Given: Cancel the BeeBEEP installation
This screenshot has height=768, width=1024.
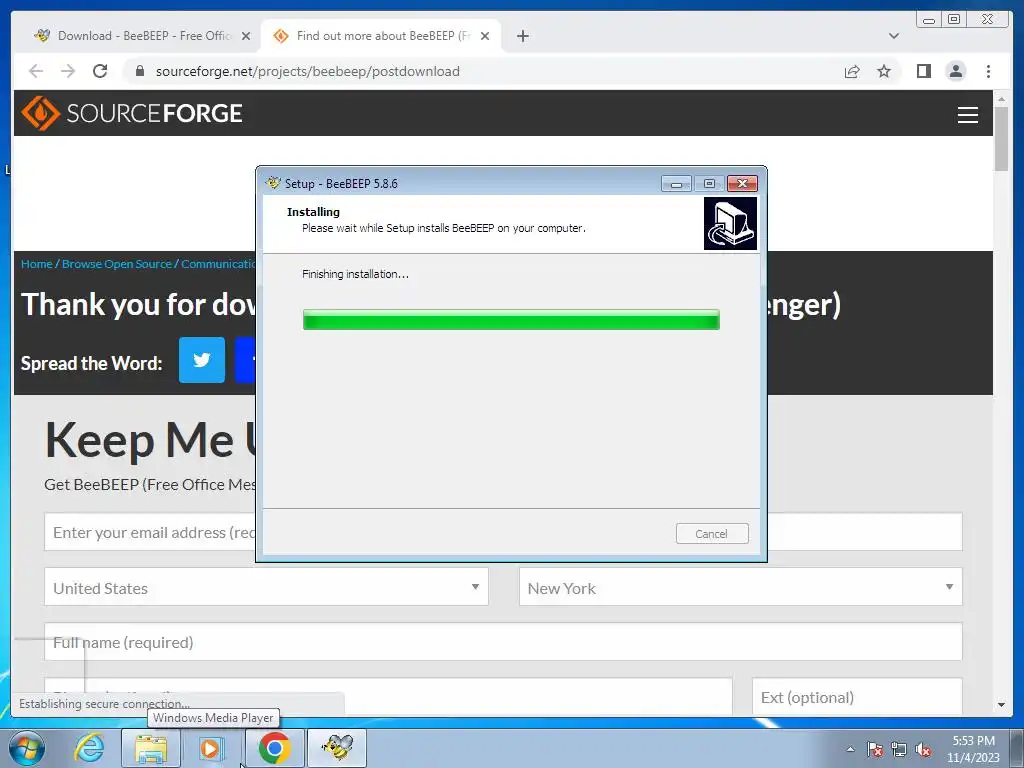Looking at the screenshot, I should [x=712, y=534].
